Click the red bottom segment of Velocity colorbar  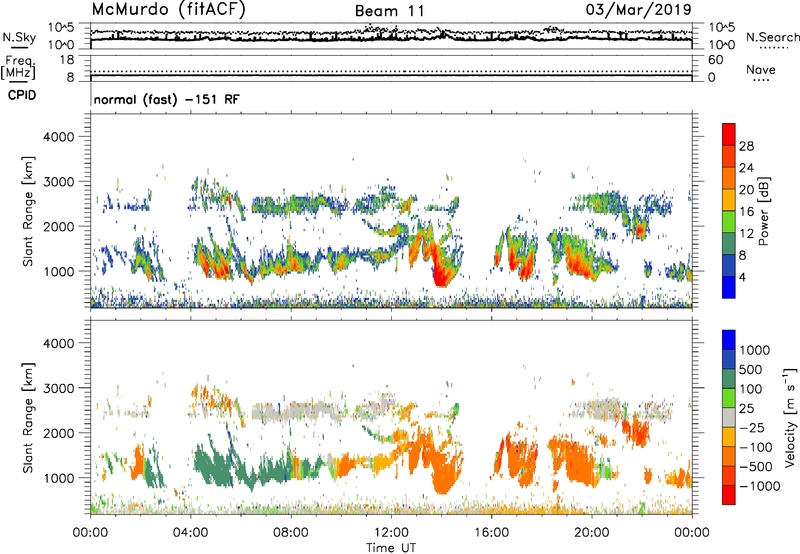[729, 495]
